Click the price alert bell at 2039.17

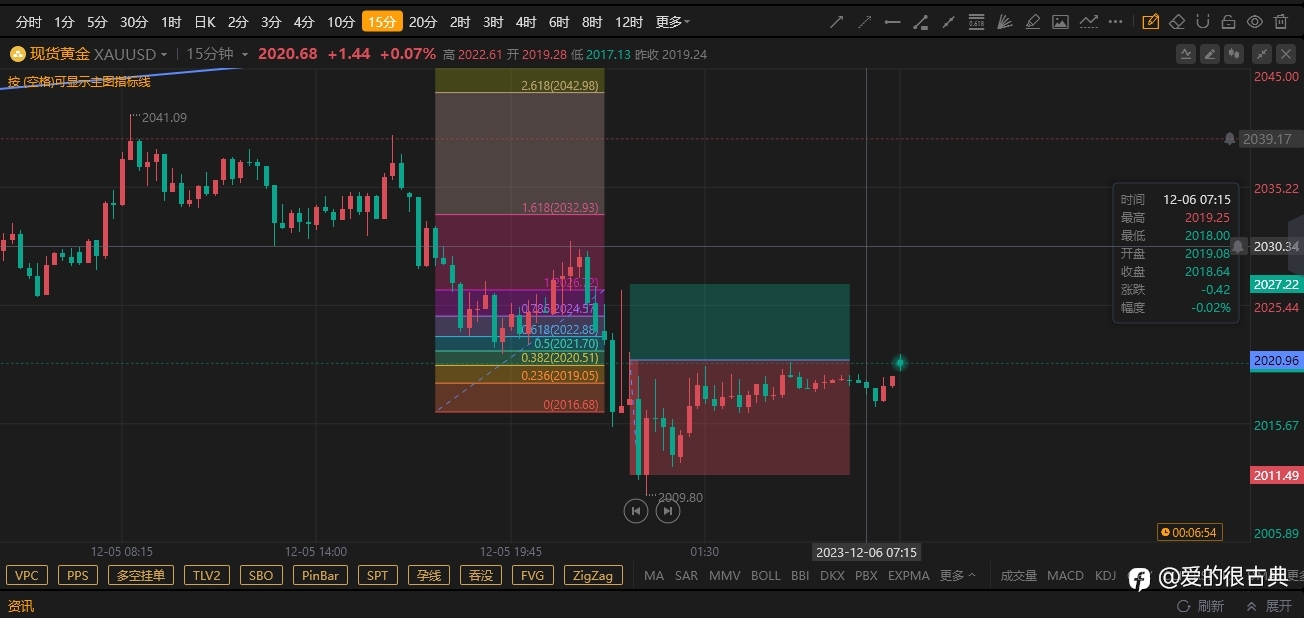coord(1229,139)
